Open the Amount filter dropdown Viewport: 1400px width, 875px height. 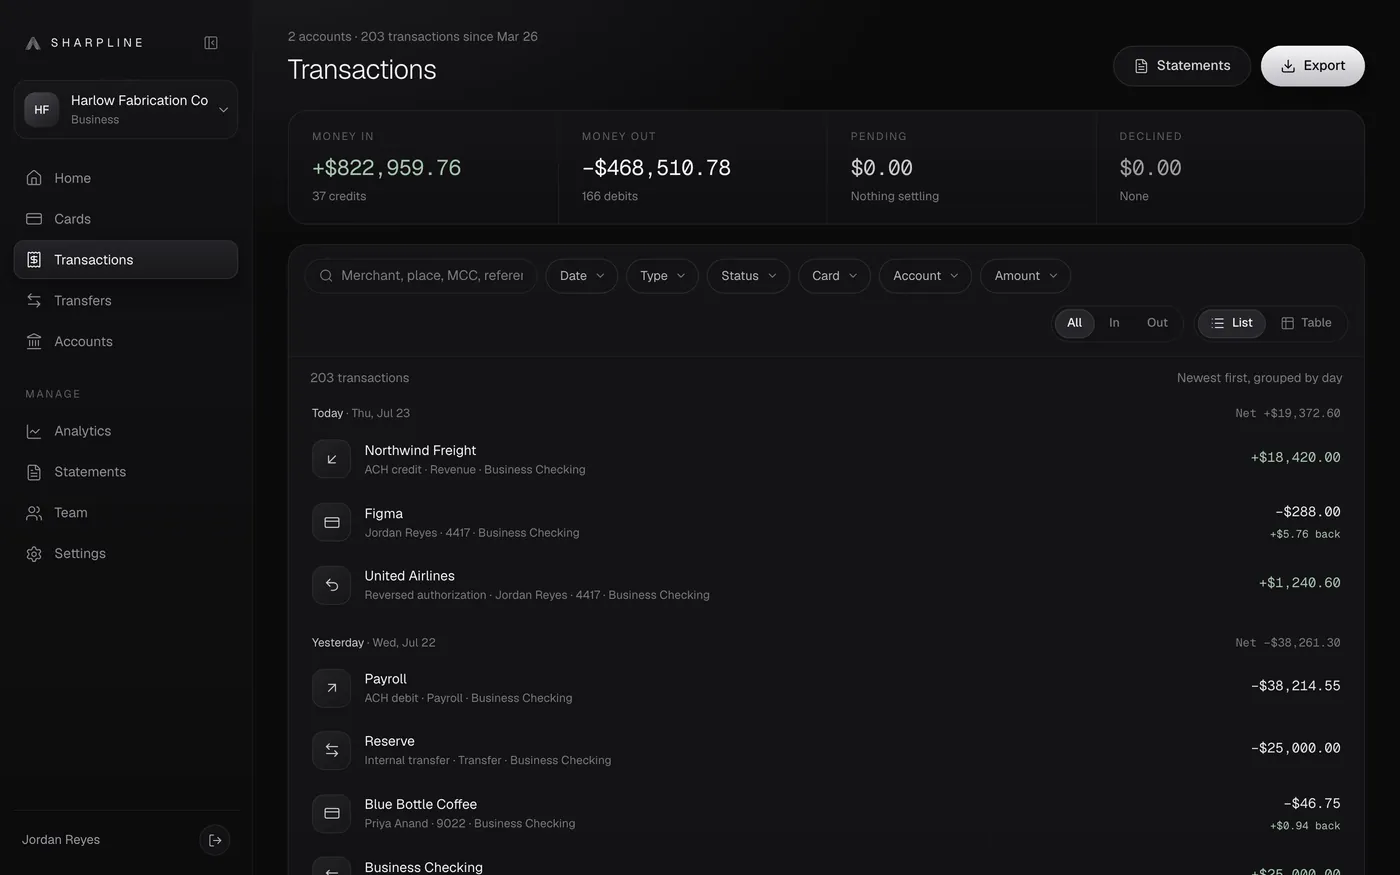[x=1025, y=276]
